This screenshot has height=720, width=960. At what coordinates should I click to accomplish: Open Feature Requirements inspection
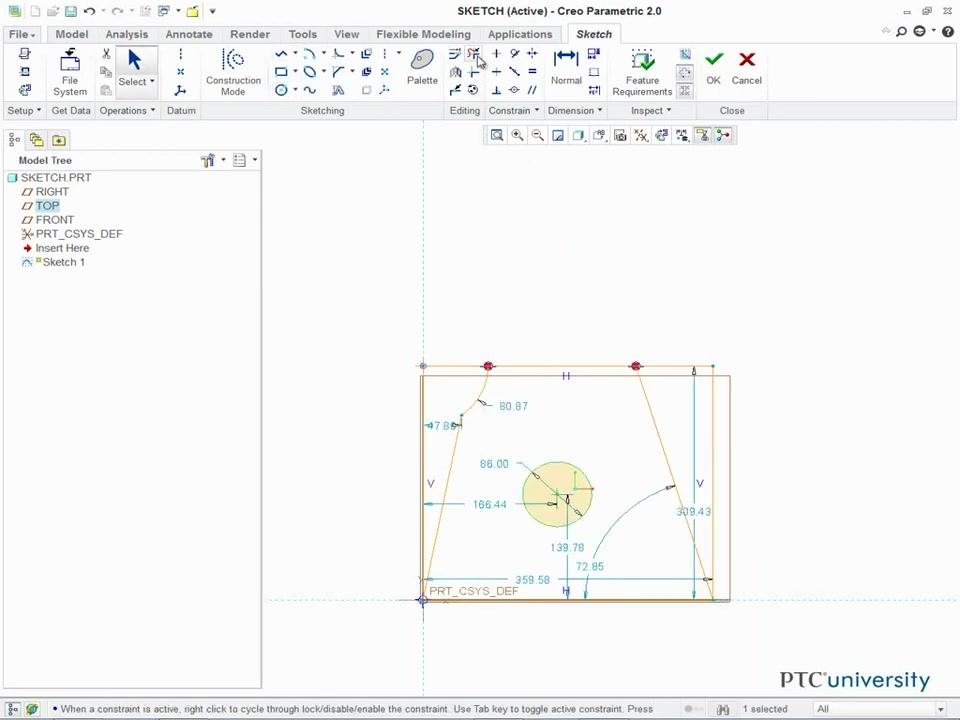pyautogui.click(x=642, y=73)
